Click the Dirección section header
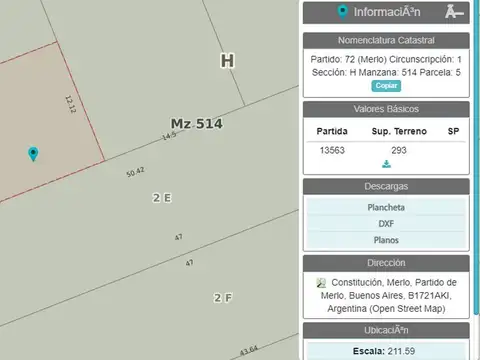480x360 pixels. coord(386,263)
